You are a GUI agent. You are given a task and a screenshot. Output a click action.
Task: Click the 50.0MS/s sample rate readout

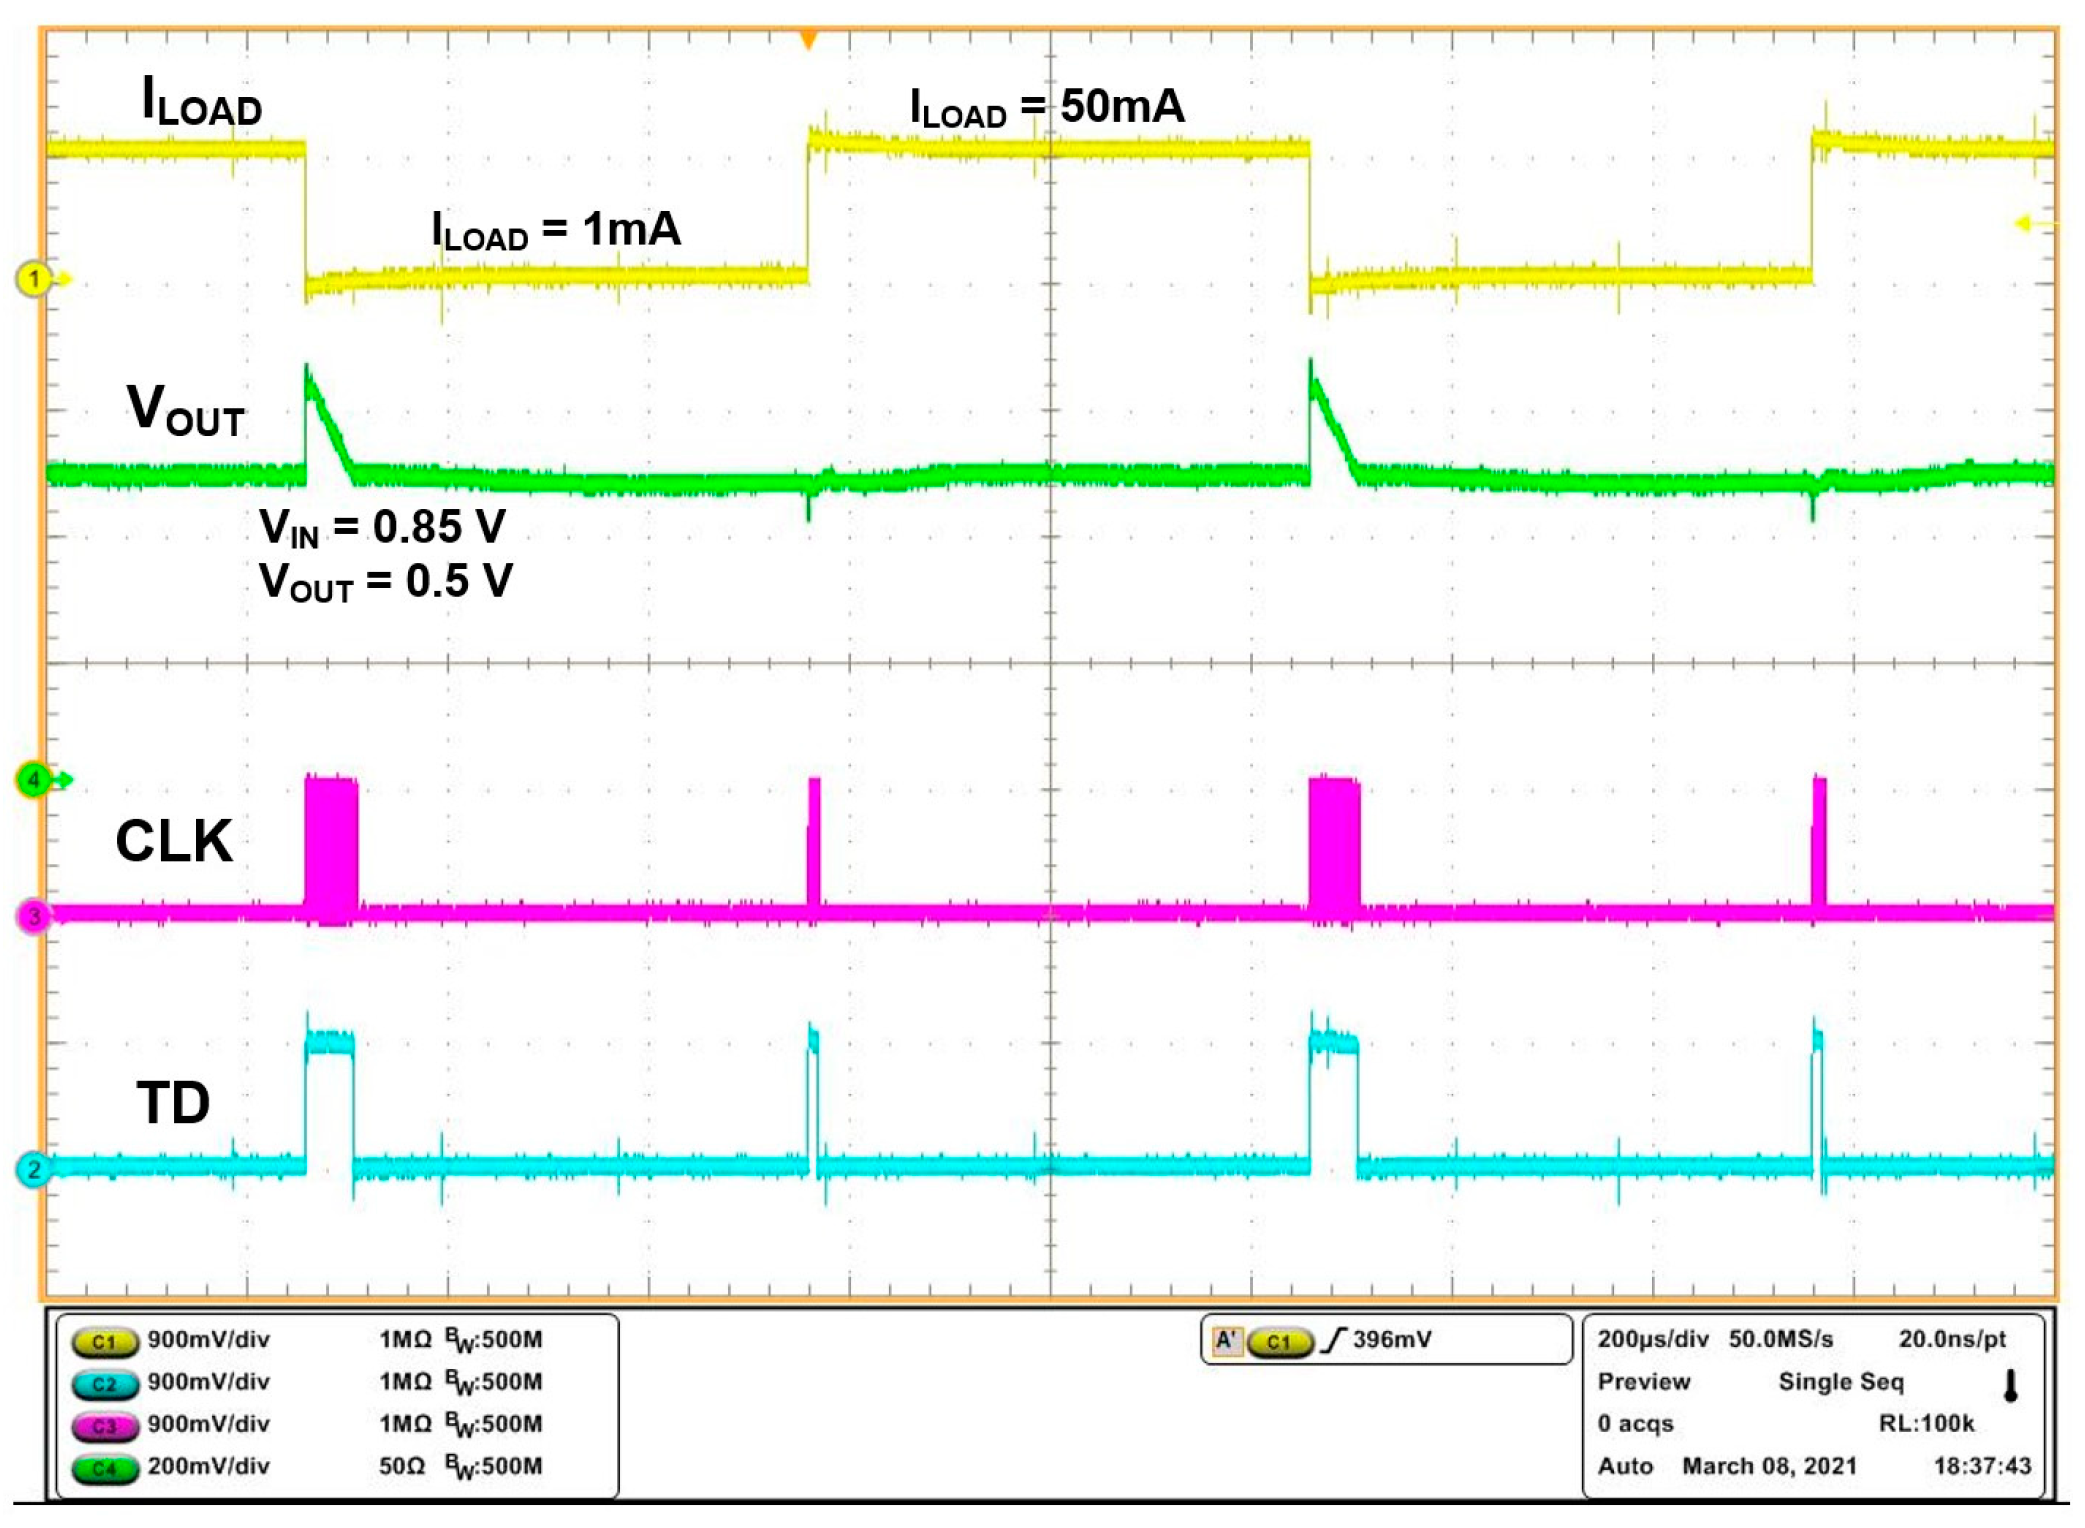pyautogui.click(x=1781, y=1339)
